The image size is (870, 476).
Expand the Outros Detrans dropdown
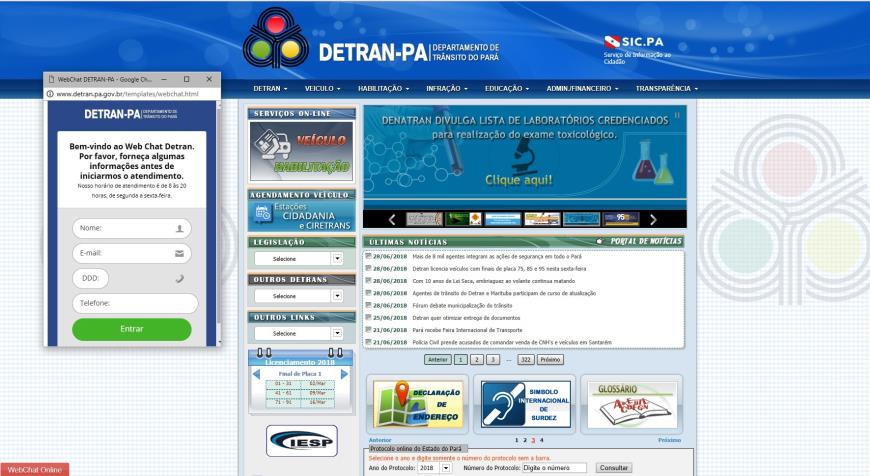pos(337,296)
